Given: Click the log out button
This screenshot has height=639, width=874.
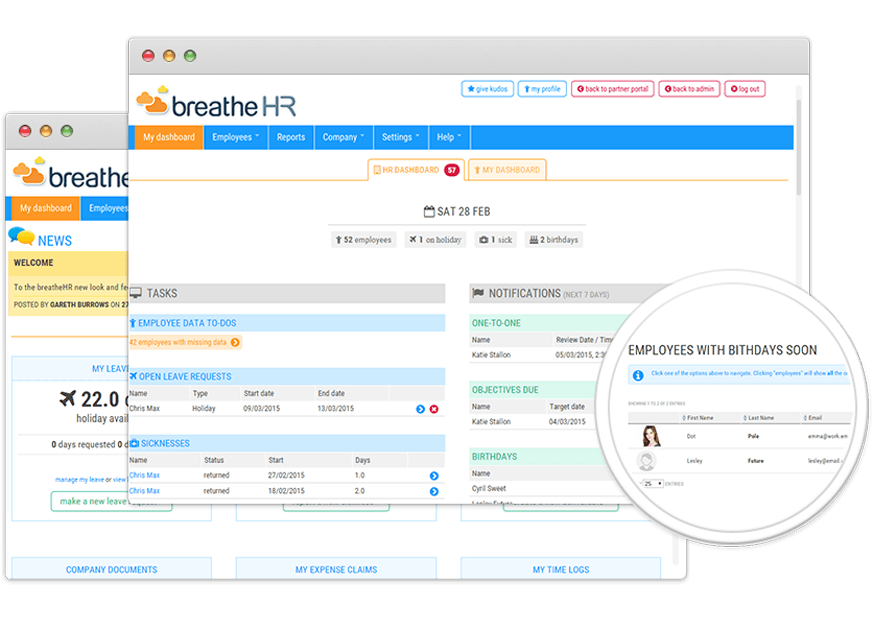Looking at the screenshot, I should pos(745,89).
